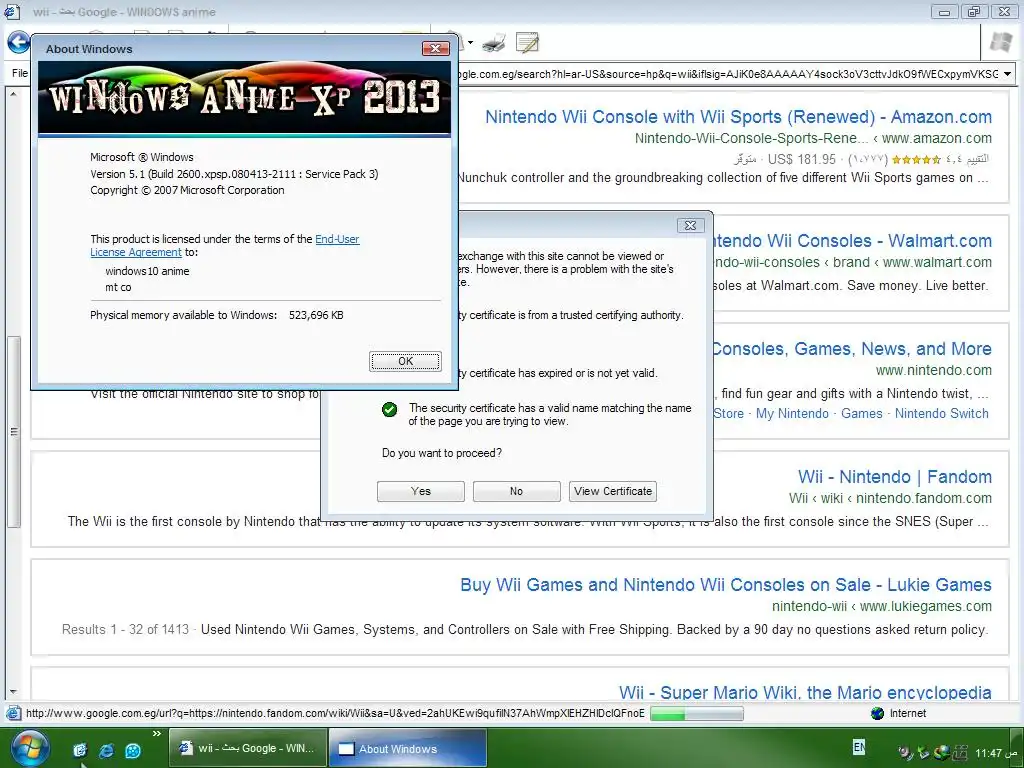Click the vertical scrollbar thumb
Image resolution: width=1024 pixels, height=768 pixels.
(x=14, y=431)
